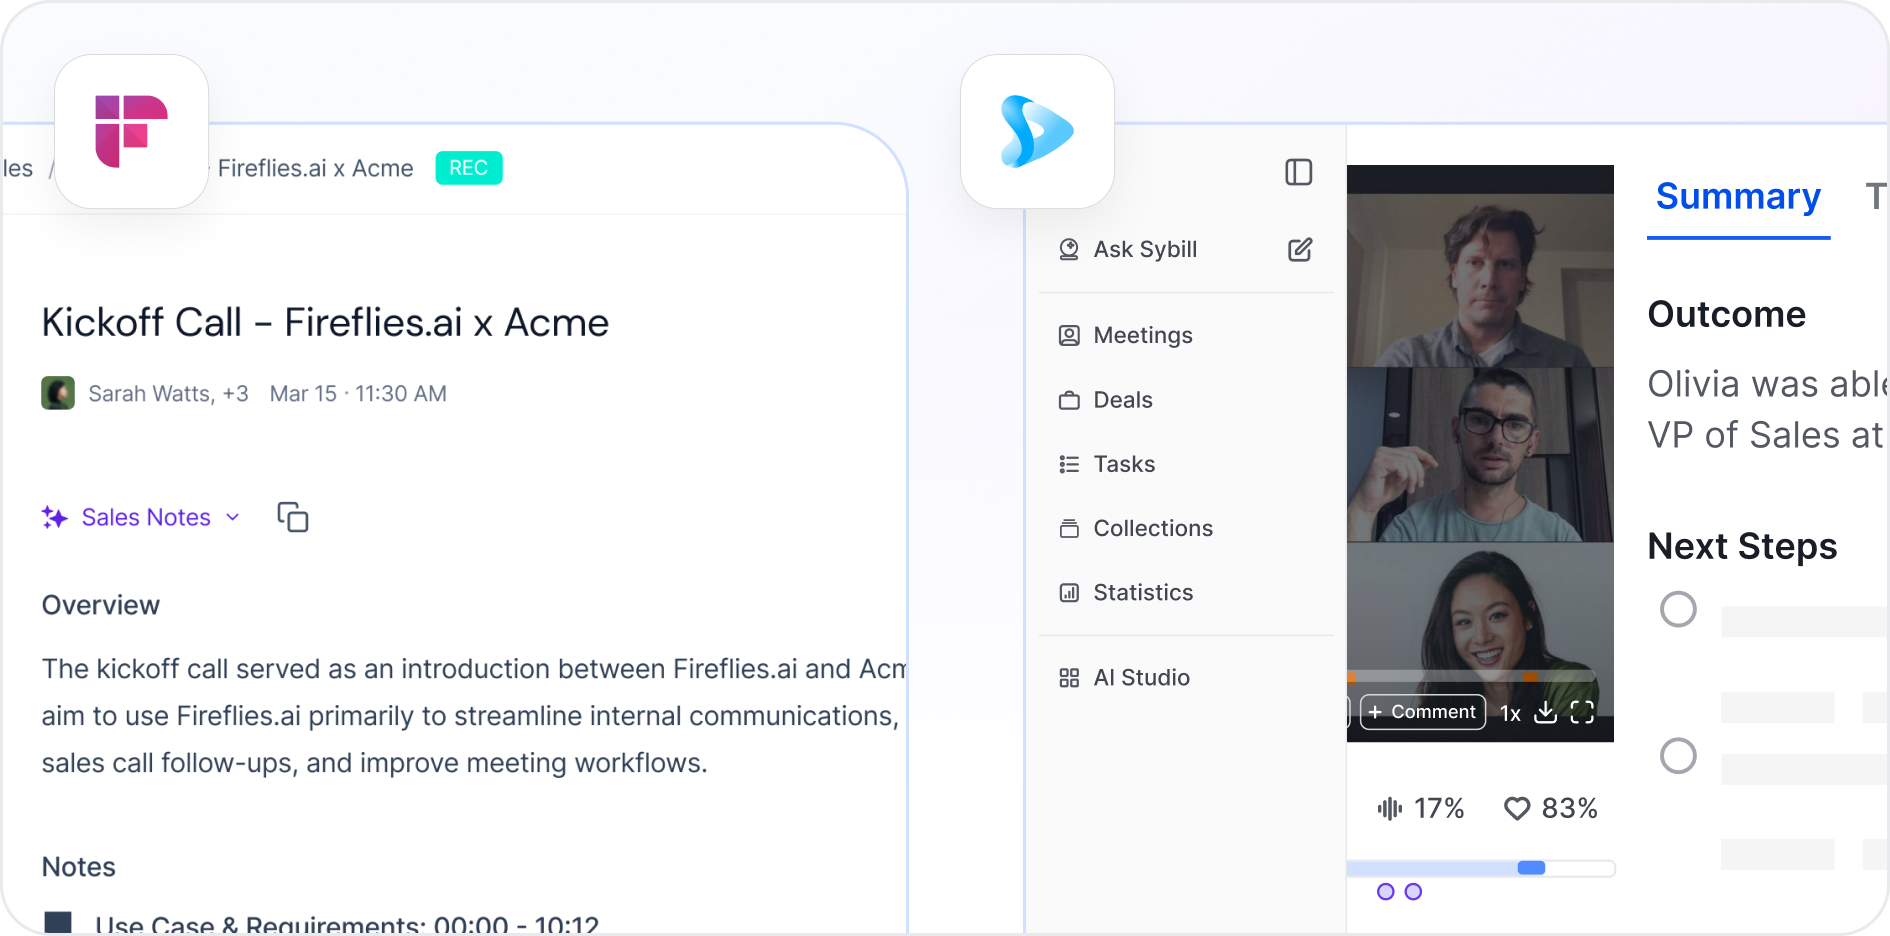Click the first purple timeline marker circle
Screen dimensions: 1890x936
(1385, 892)
